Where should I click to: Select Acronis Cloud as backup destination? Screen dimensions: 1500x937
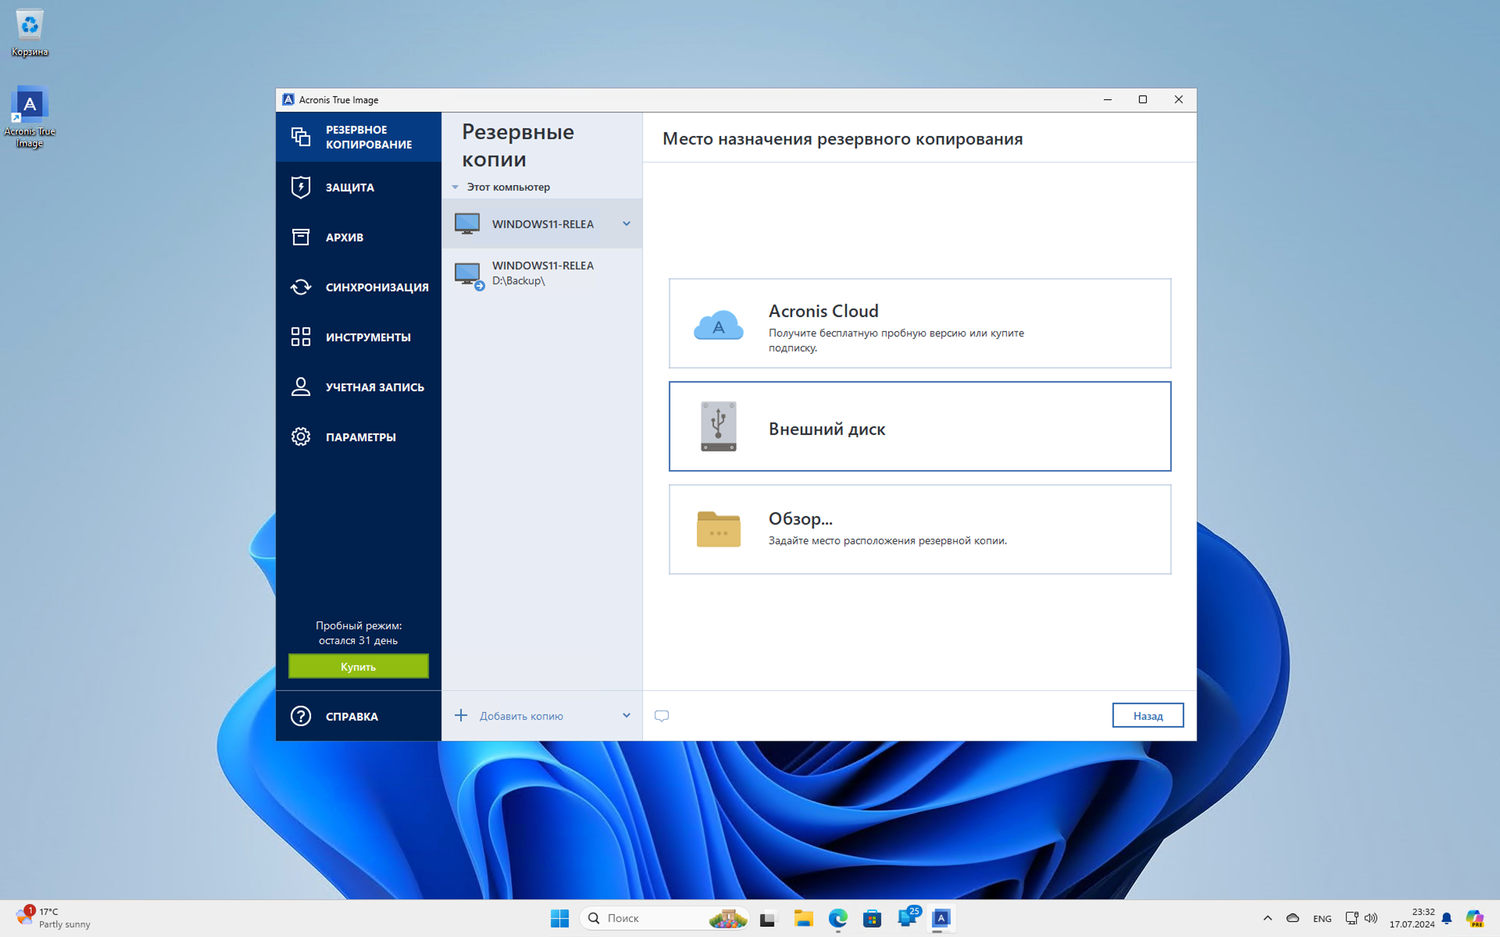tap(919, 324)
